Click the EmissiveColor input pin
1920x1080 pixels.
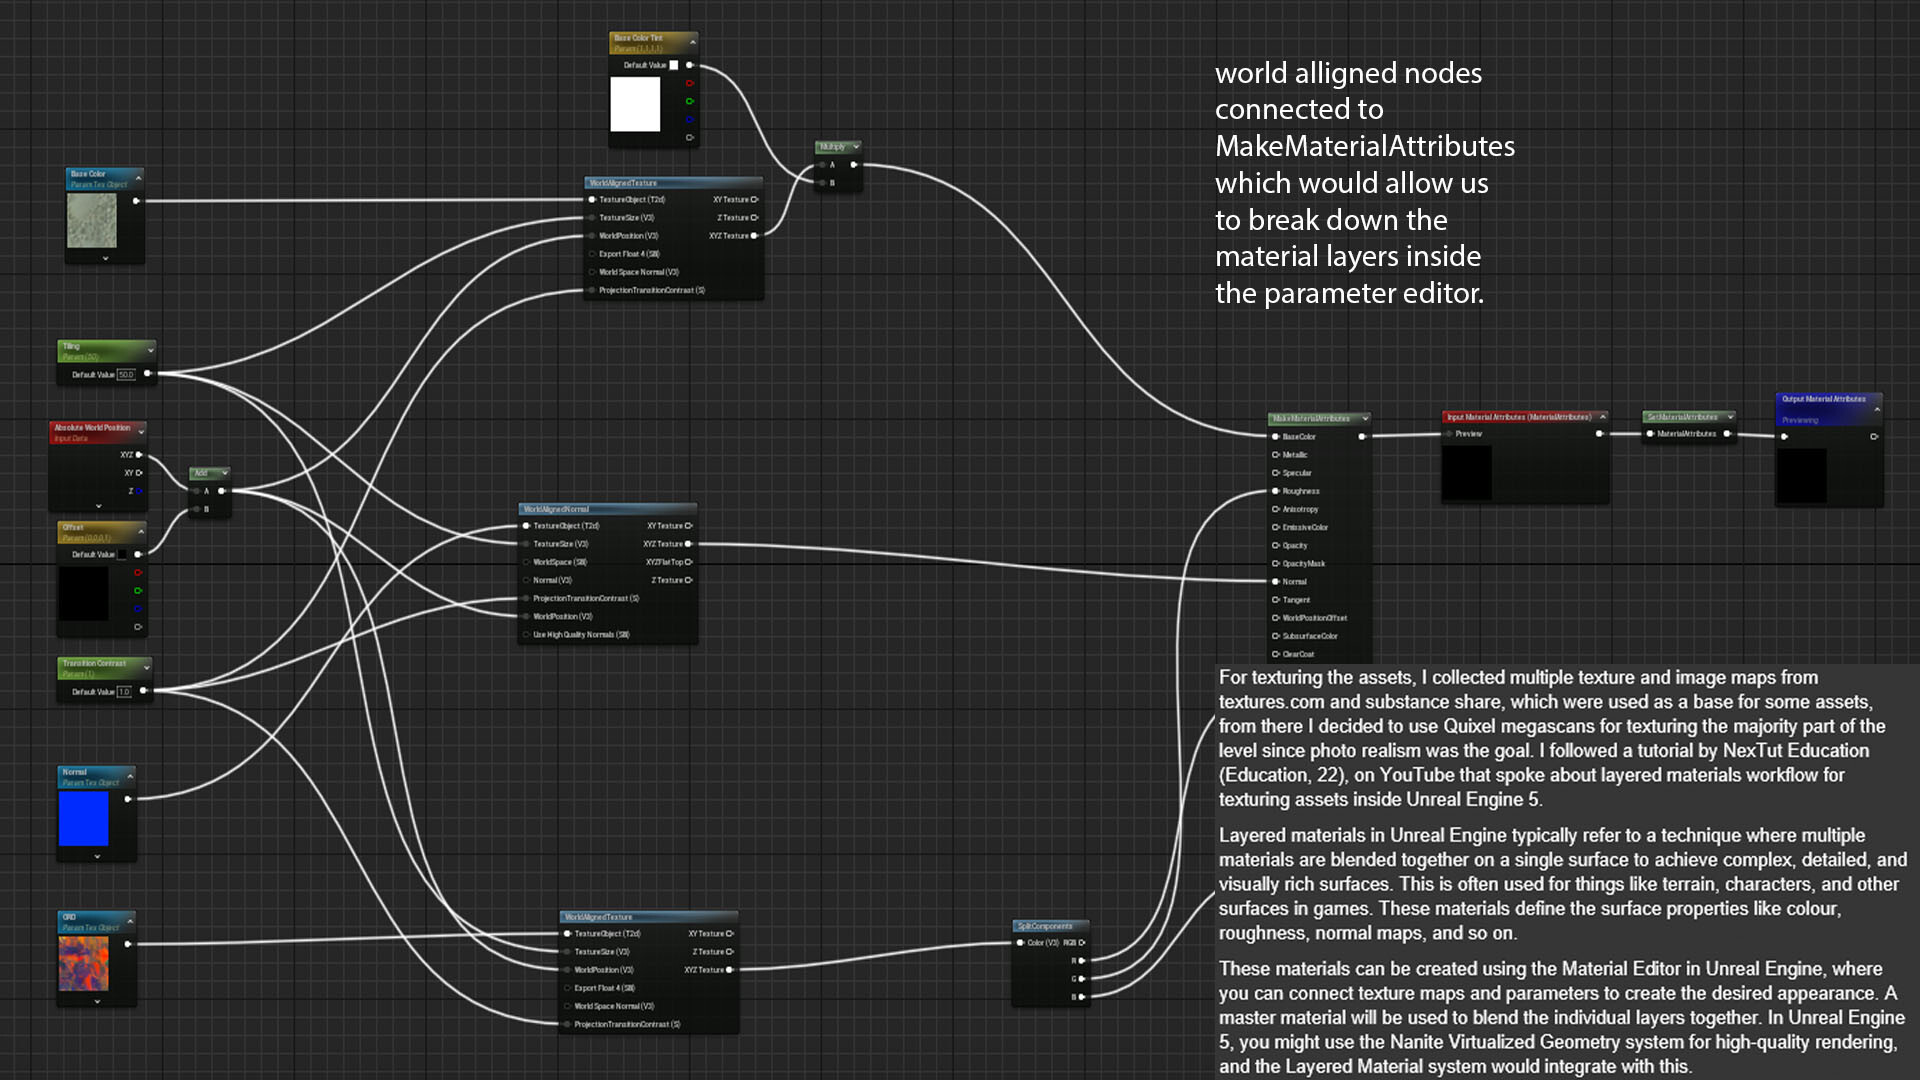pyautogui.click(x=1276, y=527)
